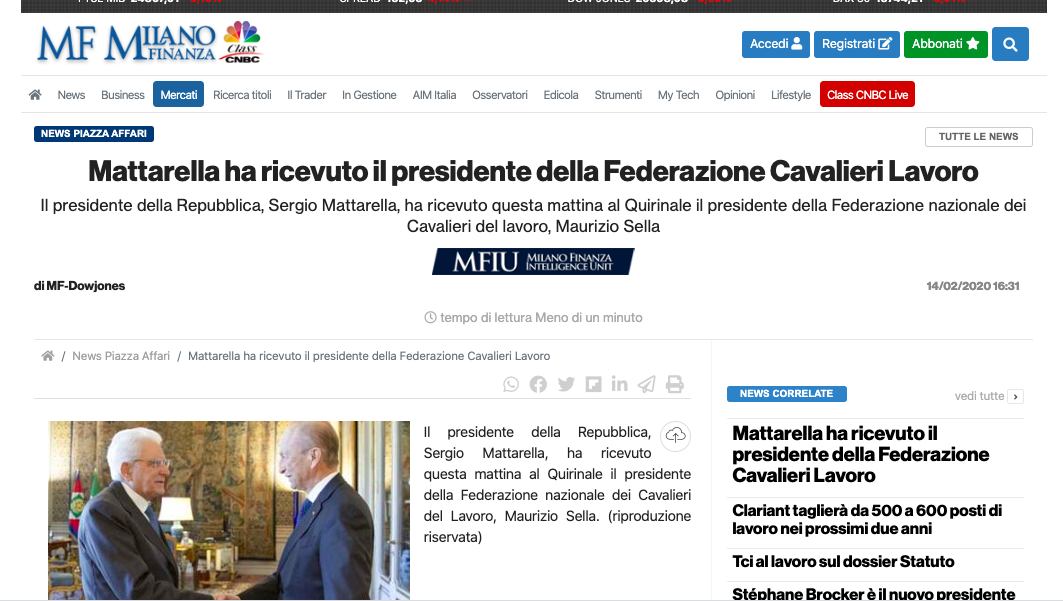Click the green Abbonati button
1063x601 pixels.
(x=946, y=44)
